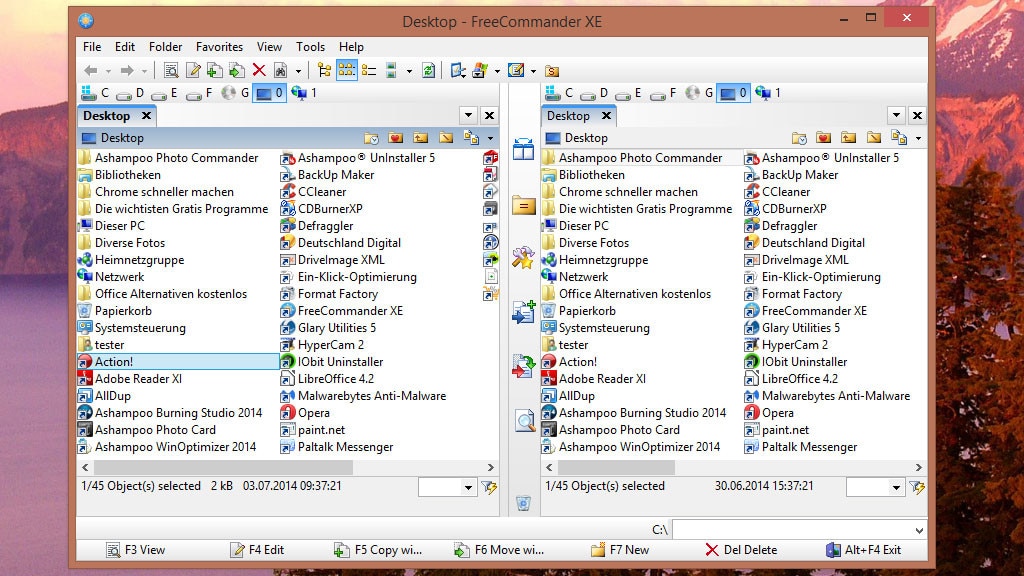Open the left panel filter combo box
Screen dimensions: 1024x576
click(x=447, y=487)
